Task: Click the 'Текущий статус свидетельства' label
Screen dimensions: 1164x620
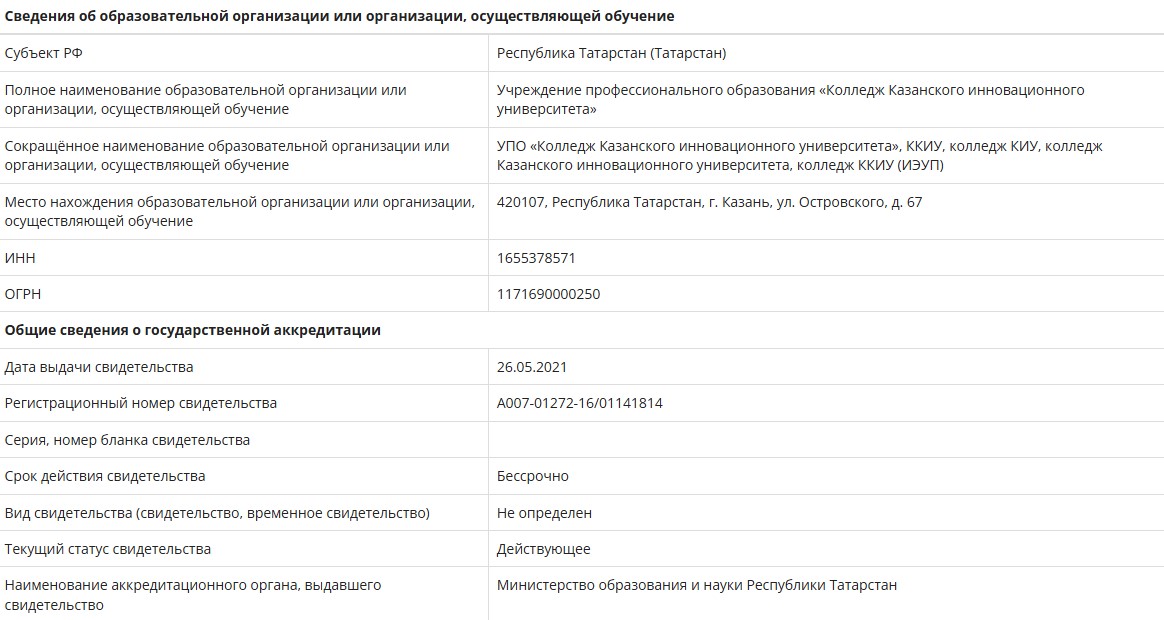Action: [x=108, y=549]
